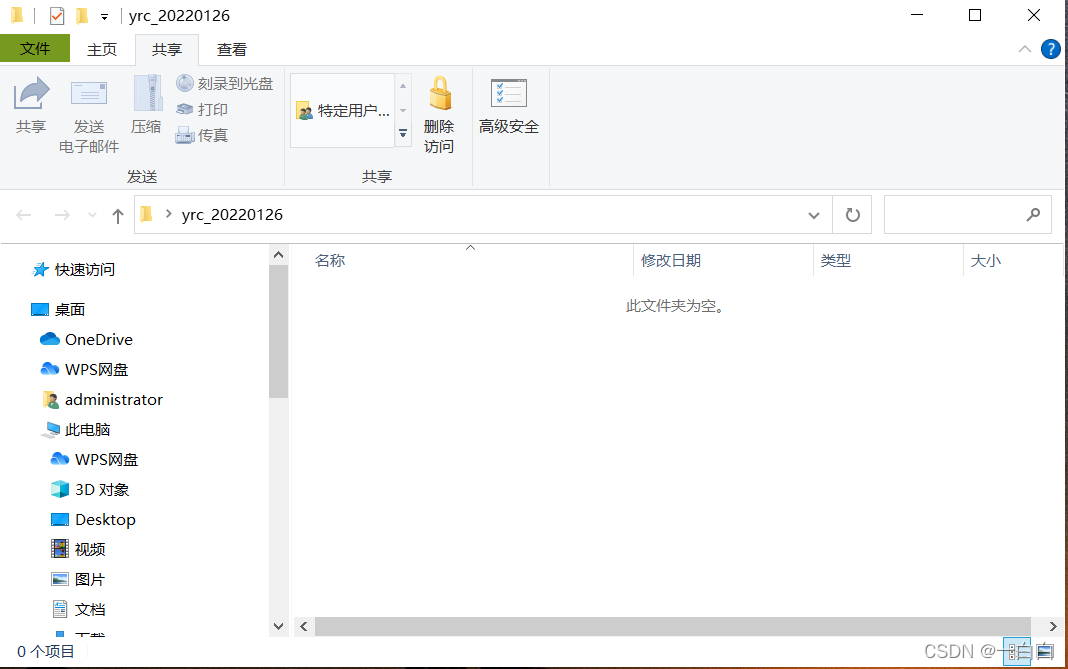The image size is (1068, 669).
Task: Click the Send email envelope icon
Action: (x=89, y=93)
